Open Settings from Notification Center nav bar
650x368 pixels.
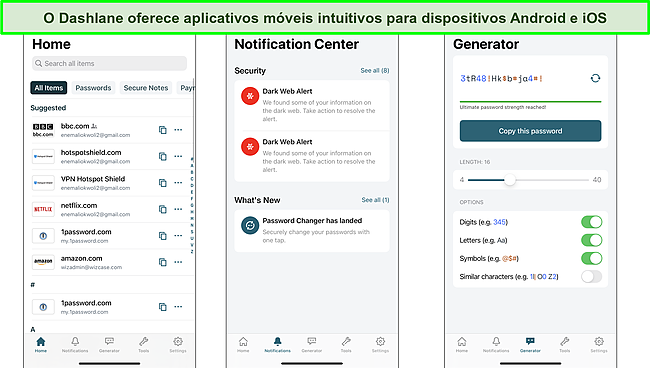click(380, 345)
